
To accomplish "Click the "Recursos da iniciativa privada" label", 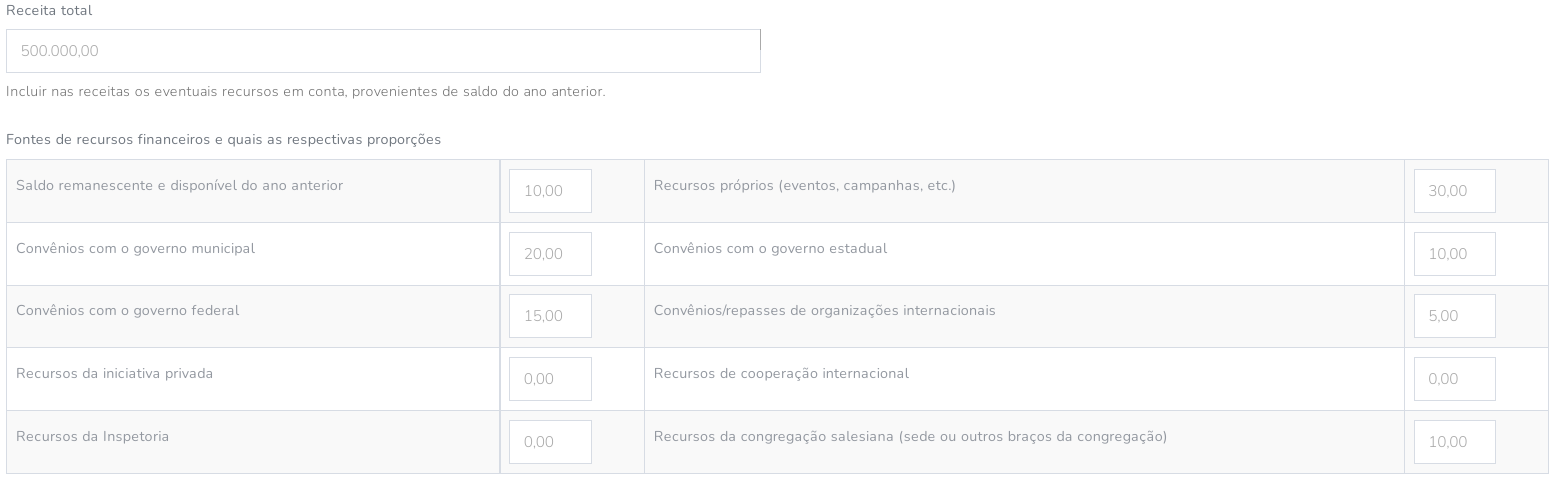I will [114, 374].
